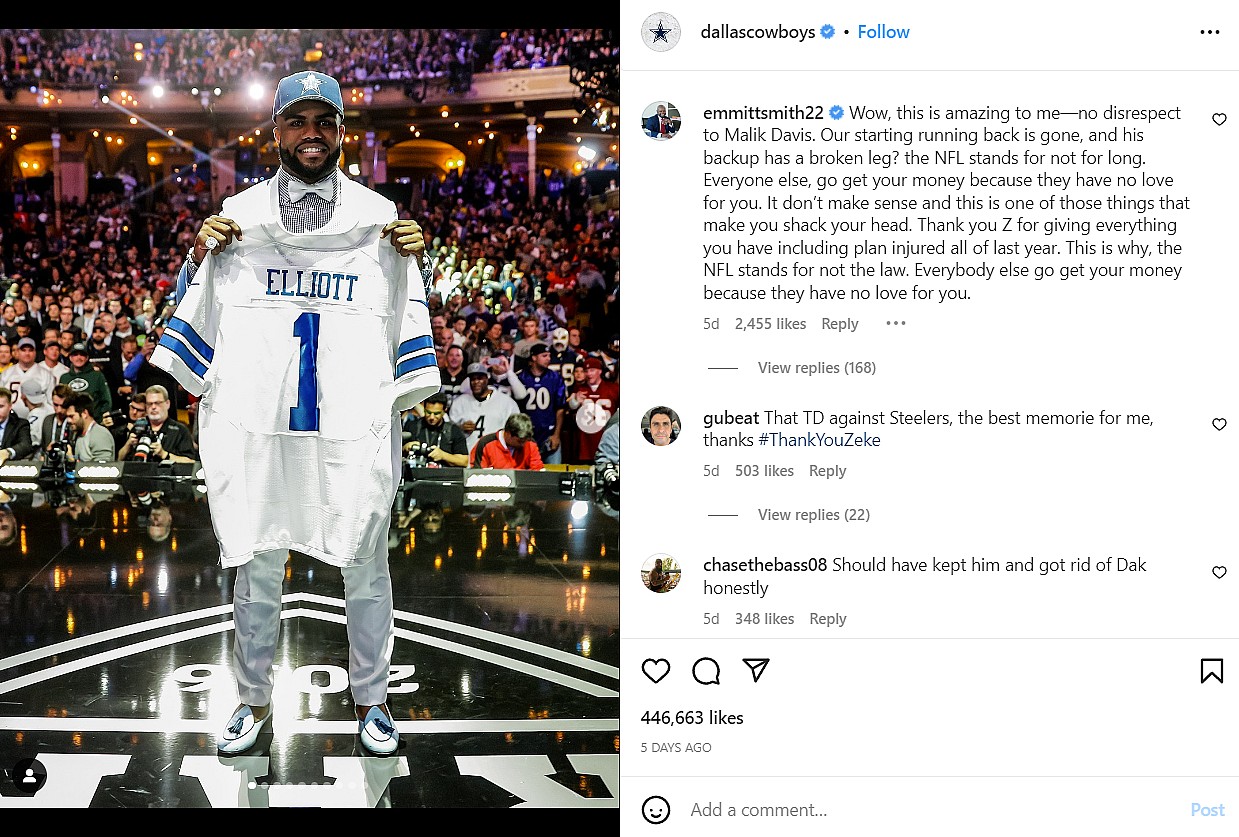Like emmittsmith22's comment with heart
Screen dimensions: 1239x837
click(1219, 119)
